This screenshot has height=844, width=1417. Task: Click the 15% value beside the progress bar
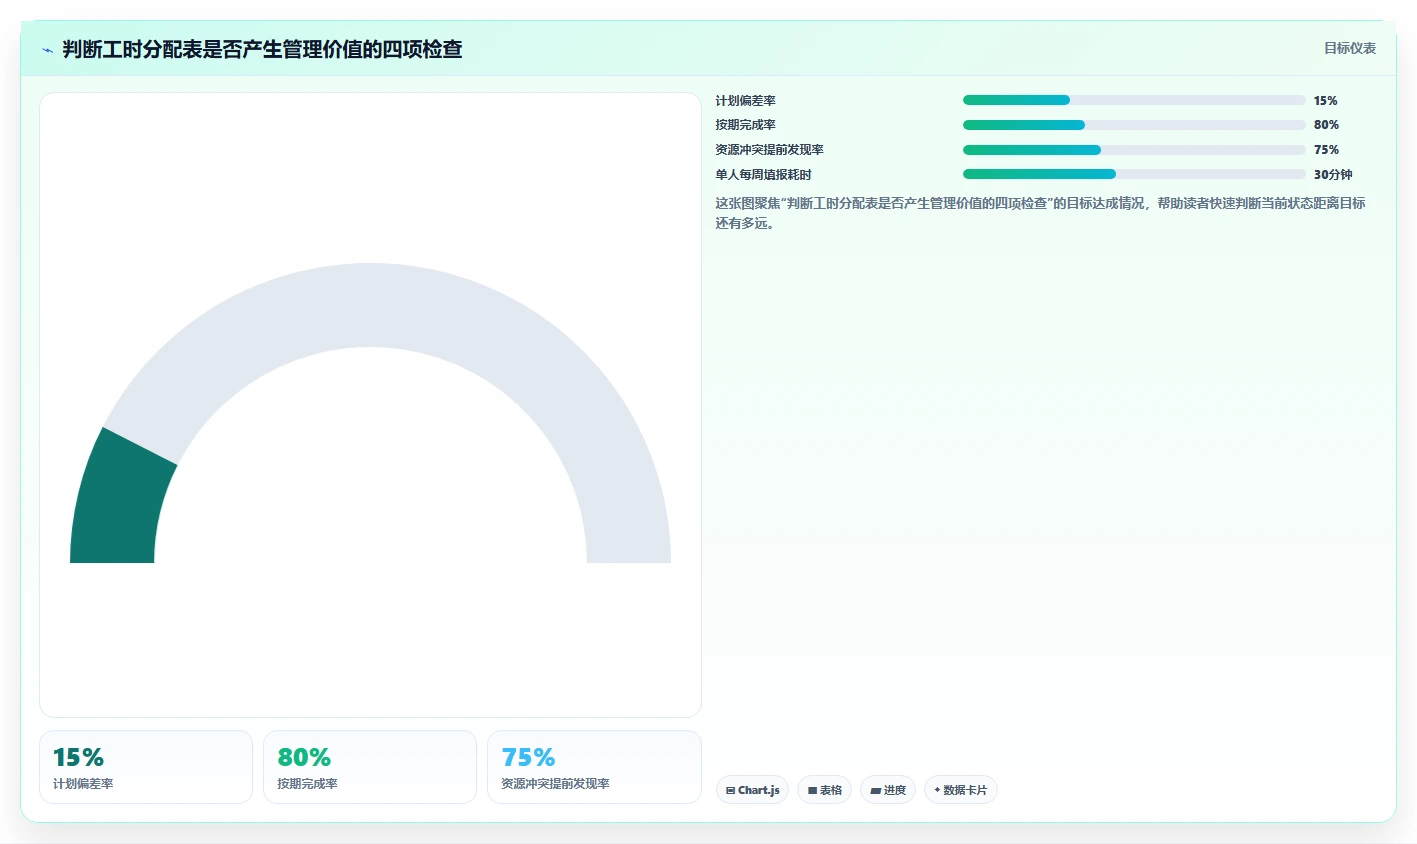point(1325,101)
